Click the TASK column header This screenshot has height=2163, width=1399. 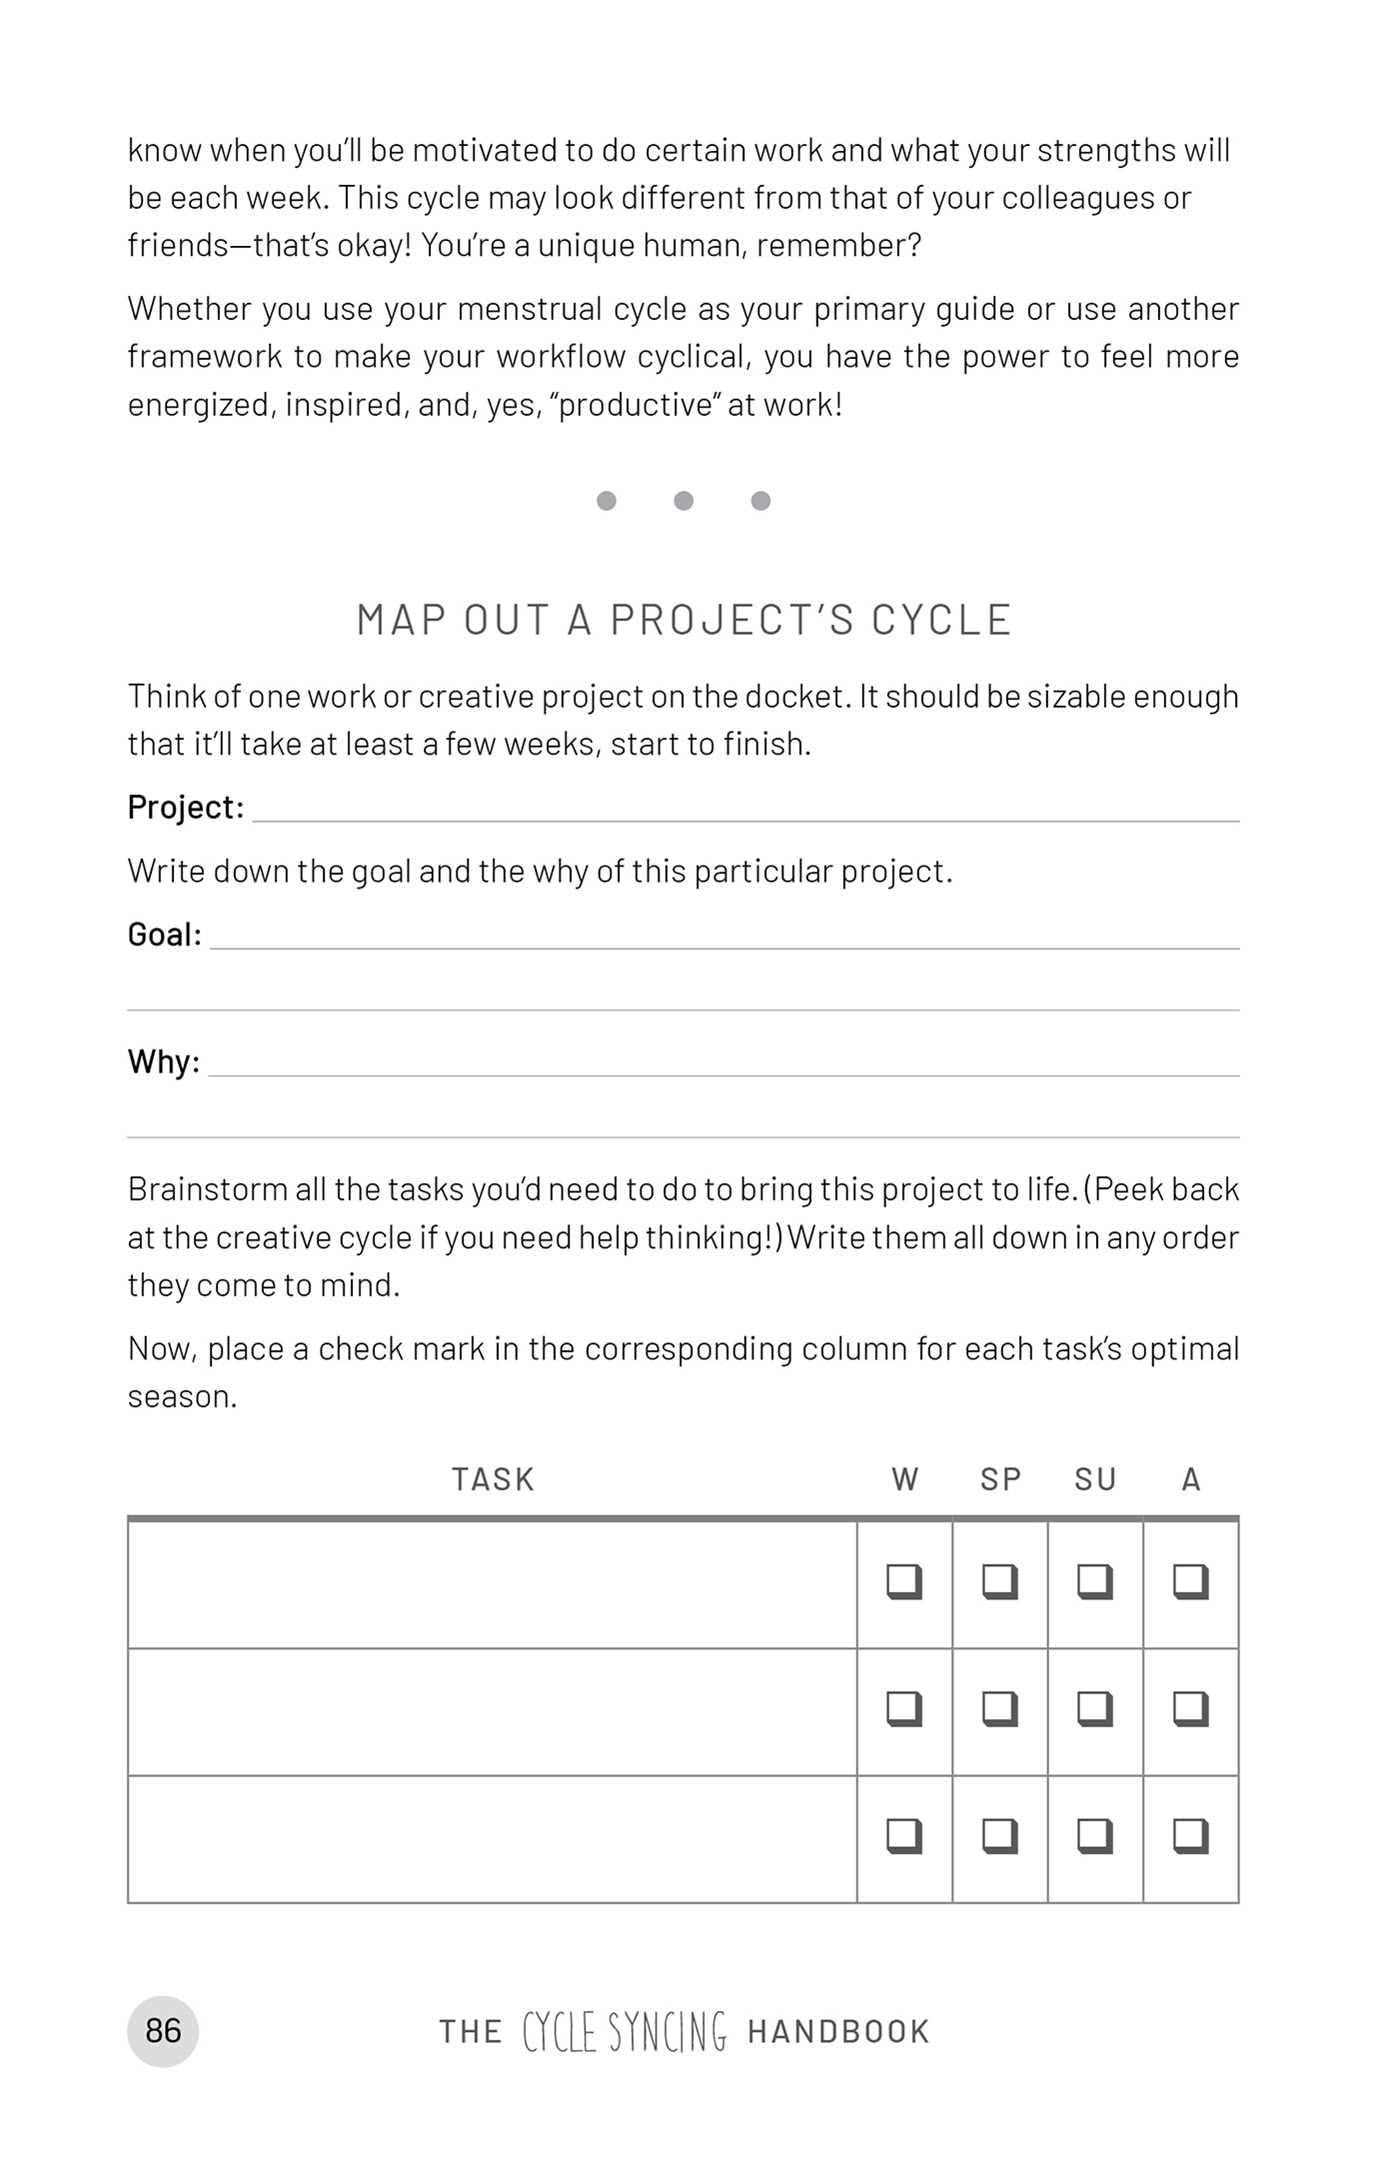(x=493, y=1479)
